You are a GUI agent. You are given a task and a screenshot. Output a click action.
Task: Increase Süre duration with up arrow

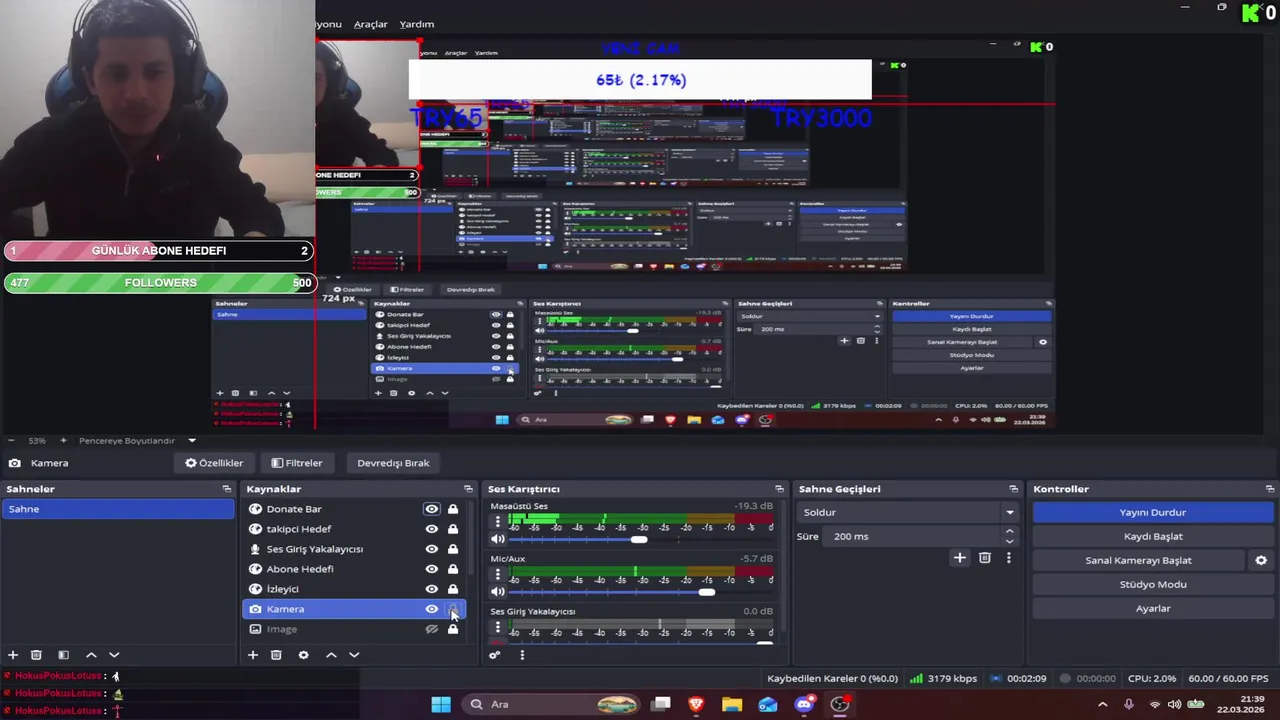1009,531
